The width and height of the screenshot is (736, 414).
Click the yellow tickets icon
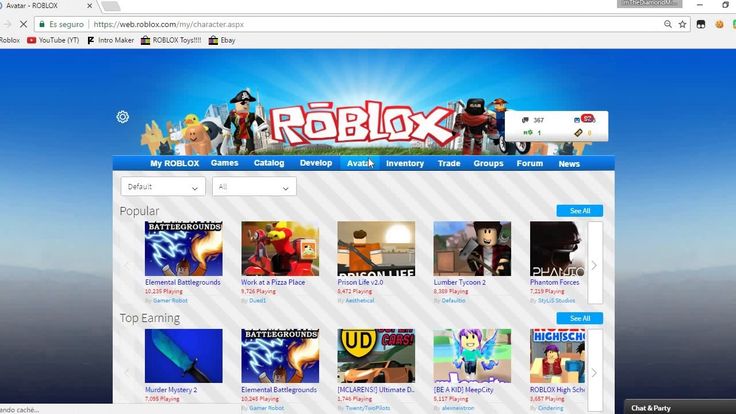tap(578, 133)
